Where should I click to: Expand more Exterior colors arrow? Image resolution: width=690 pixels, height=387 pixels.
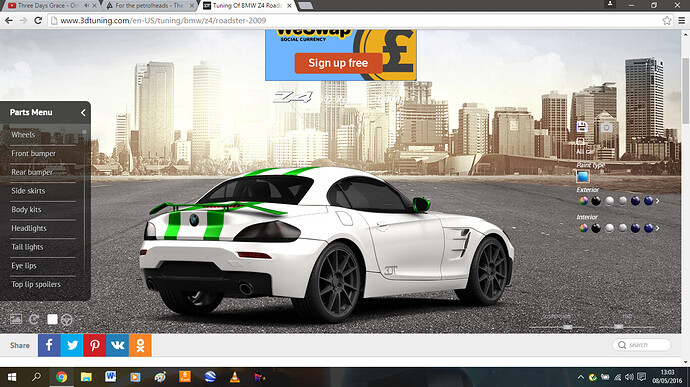[x=657, y=201]
